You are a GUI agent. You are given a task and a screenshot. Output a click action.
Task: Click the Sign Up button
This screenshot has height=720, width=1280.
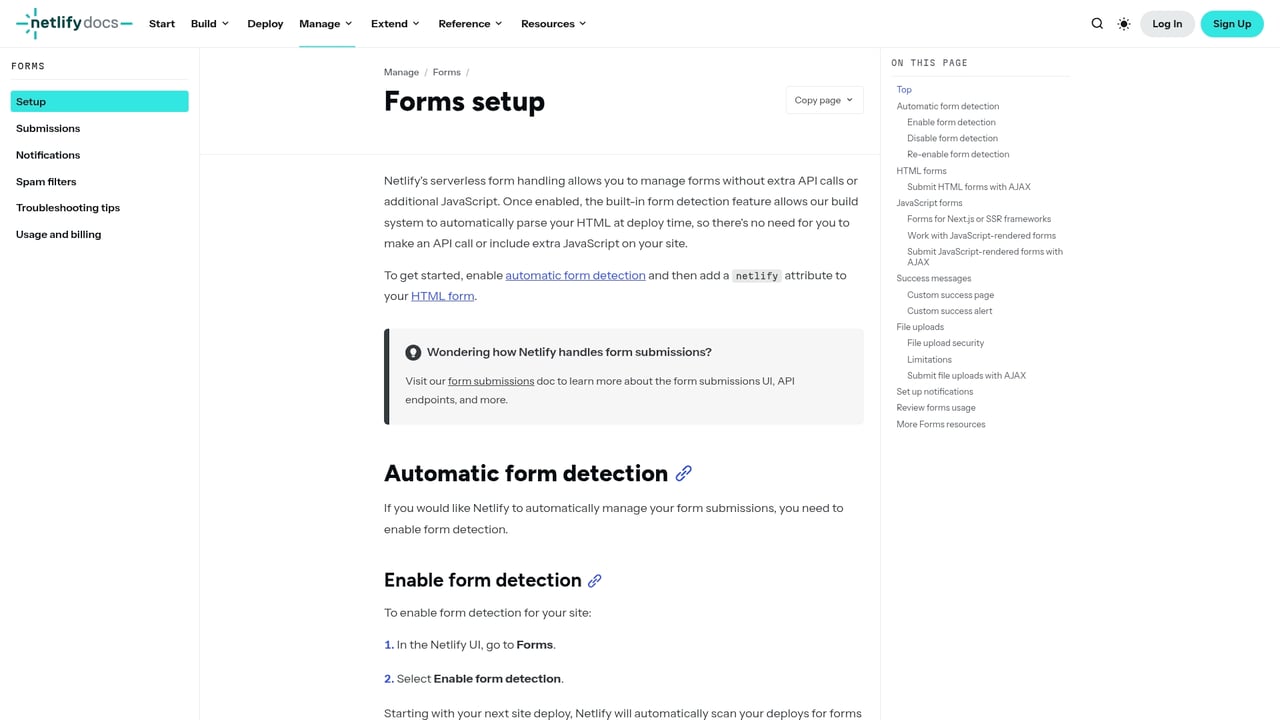click(1231, 23)
